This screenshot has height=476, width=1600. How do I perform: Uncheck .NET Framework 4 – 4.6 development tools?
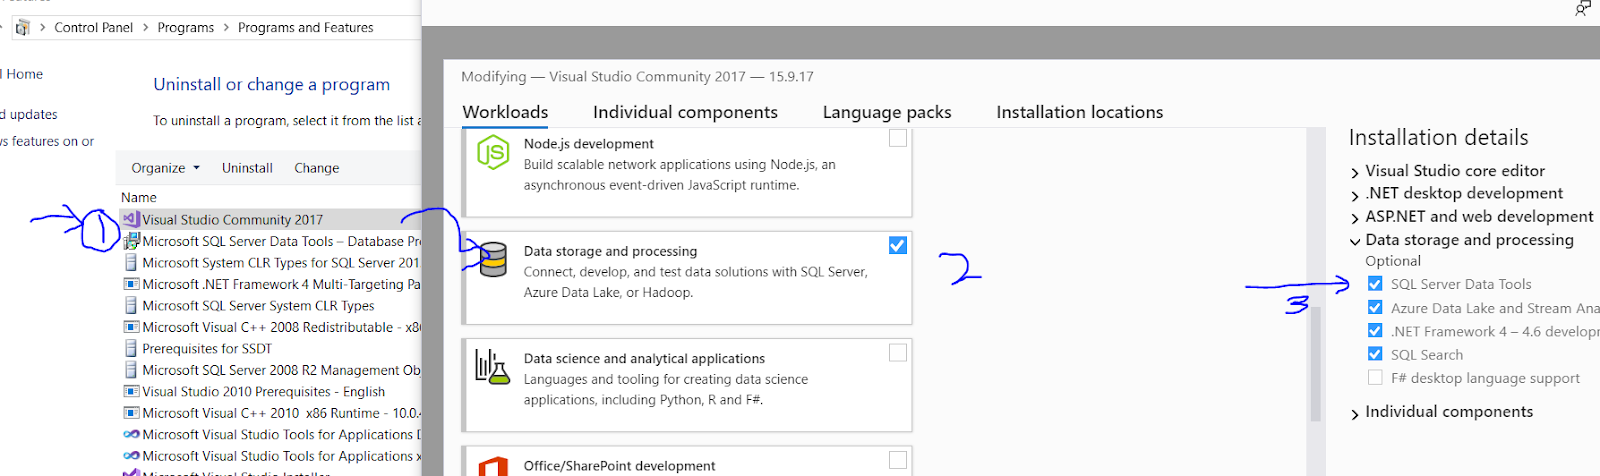(1375, 330)
